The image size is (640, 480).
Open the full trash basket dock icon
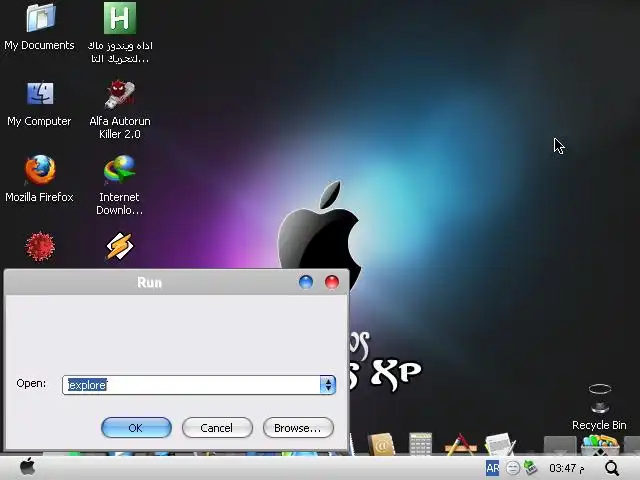point(600,445)
